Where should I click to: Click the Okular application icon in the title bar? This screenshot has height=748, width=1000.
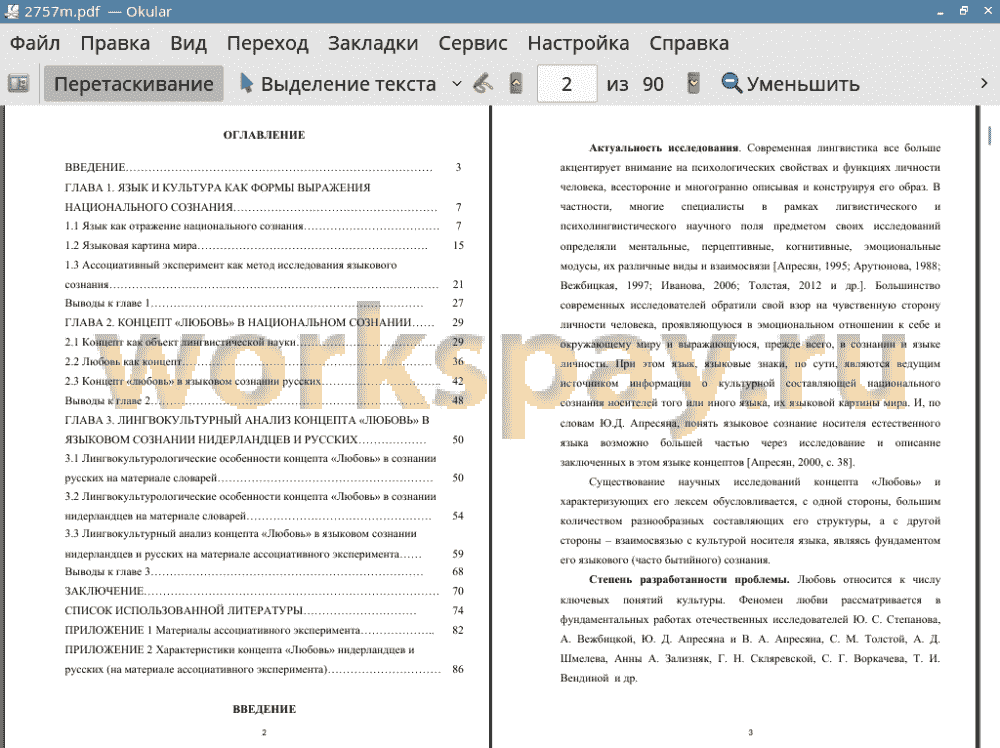(11, 11)
